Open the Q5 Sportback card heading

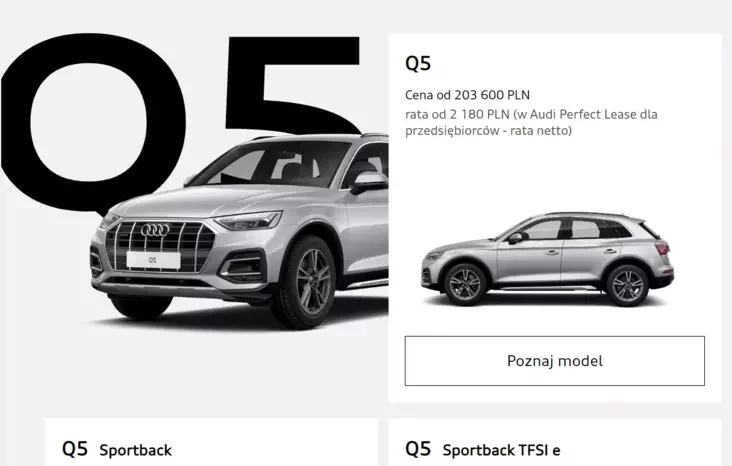(117, 449)
